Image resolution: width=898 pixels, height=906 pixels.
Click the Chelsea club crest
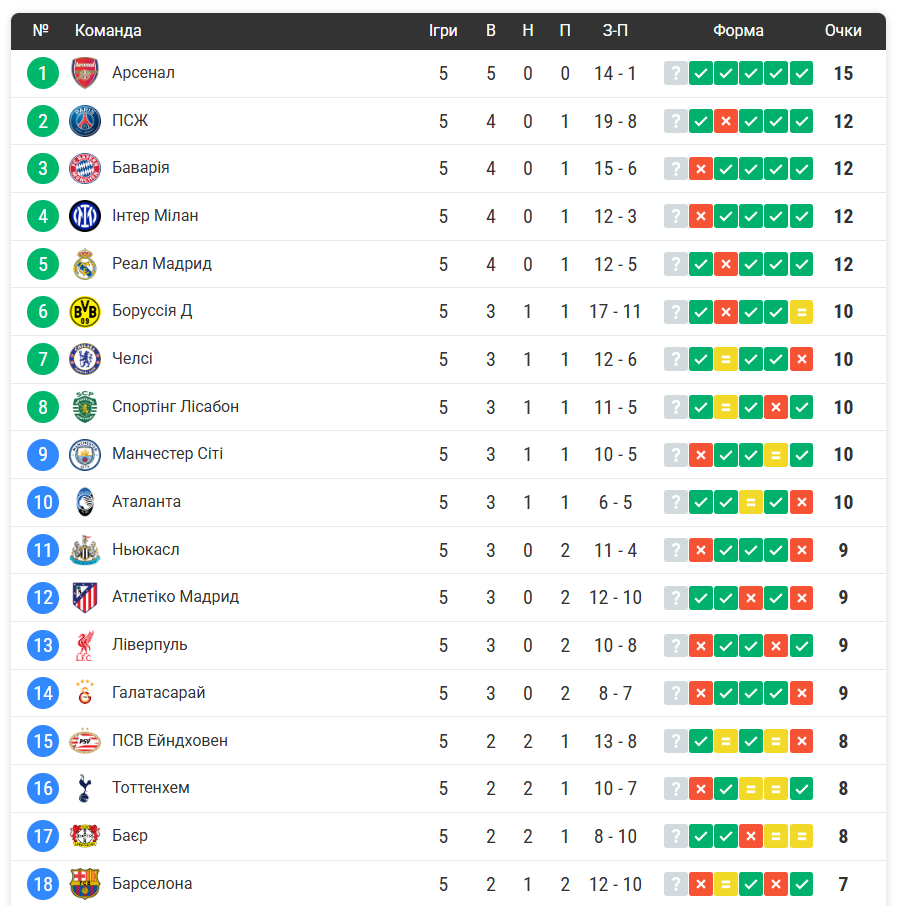(x=85, y=359)
